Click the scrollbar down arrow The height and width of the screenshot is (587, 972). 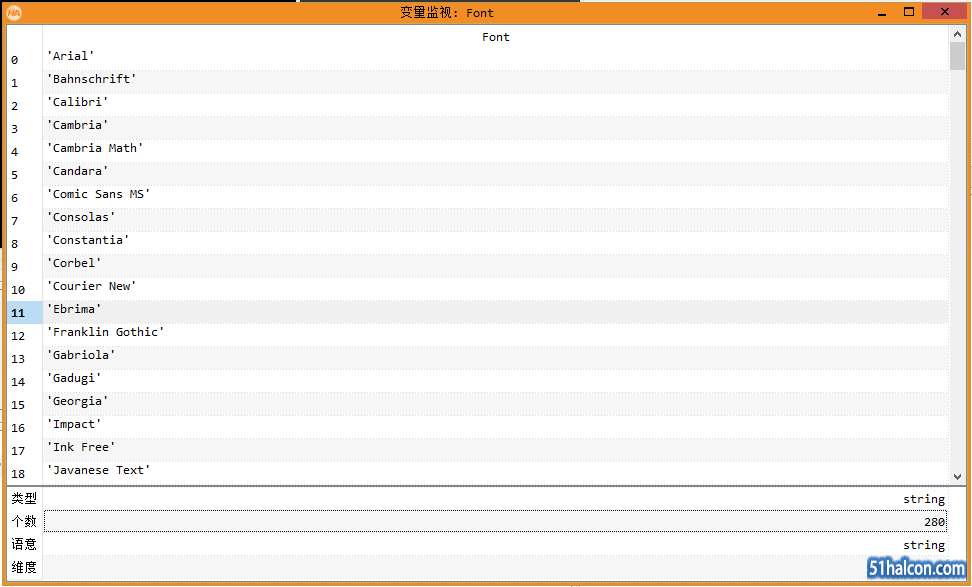coord(957,477)
